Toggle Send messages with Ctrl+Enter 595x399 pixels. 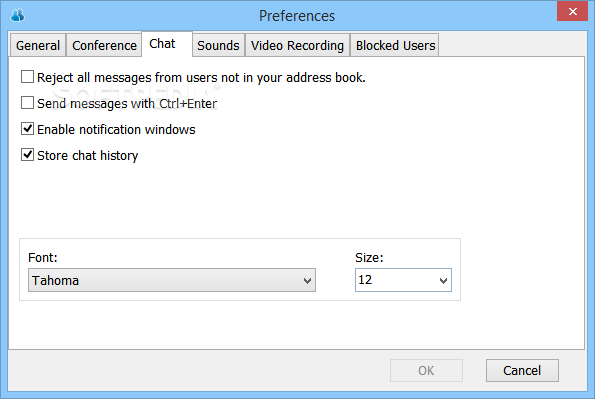27,103
